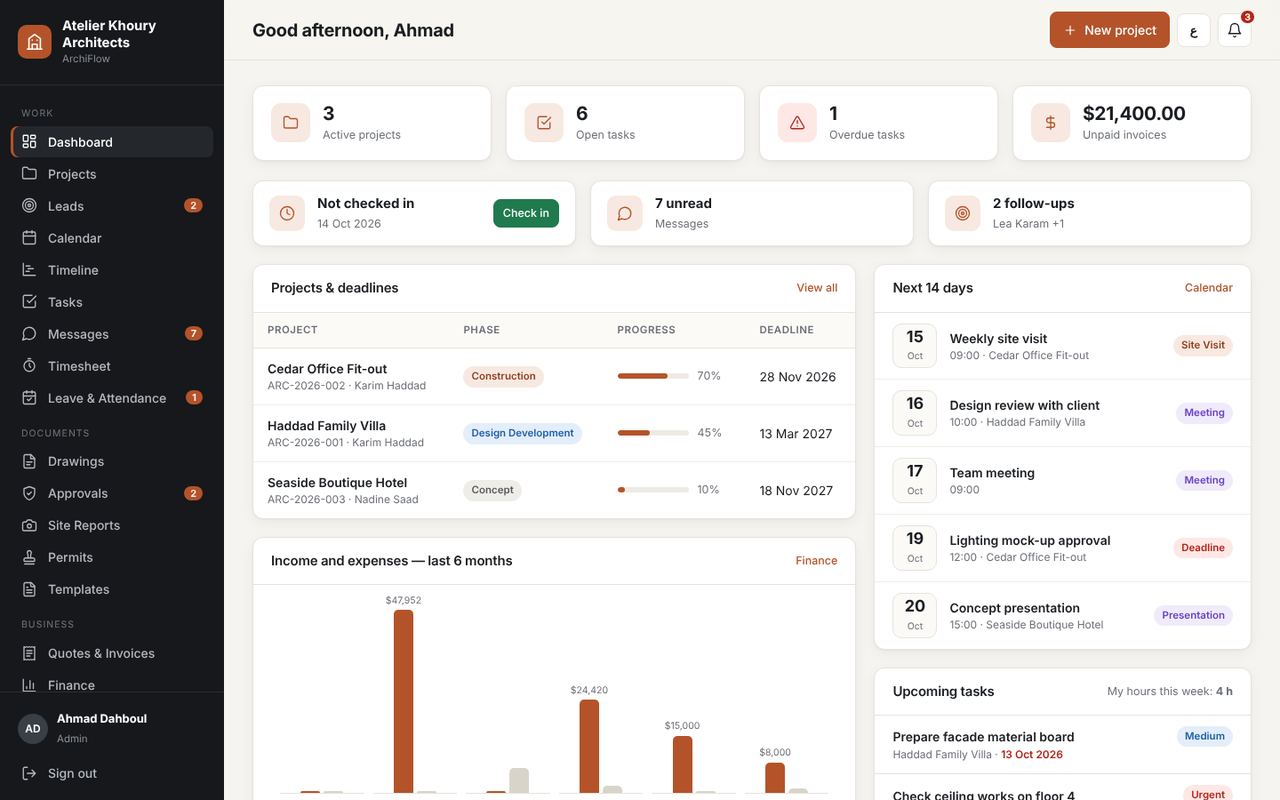Click the Overdue tasks warning icon
This screenshot has width=1280, height=800.
click(797, 123)
